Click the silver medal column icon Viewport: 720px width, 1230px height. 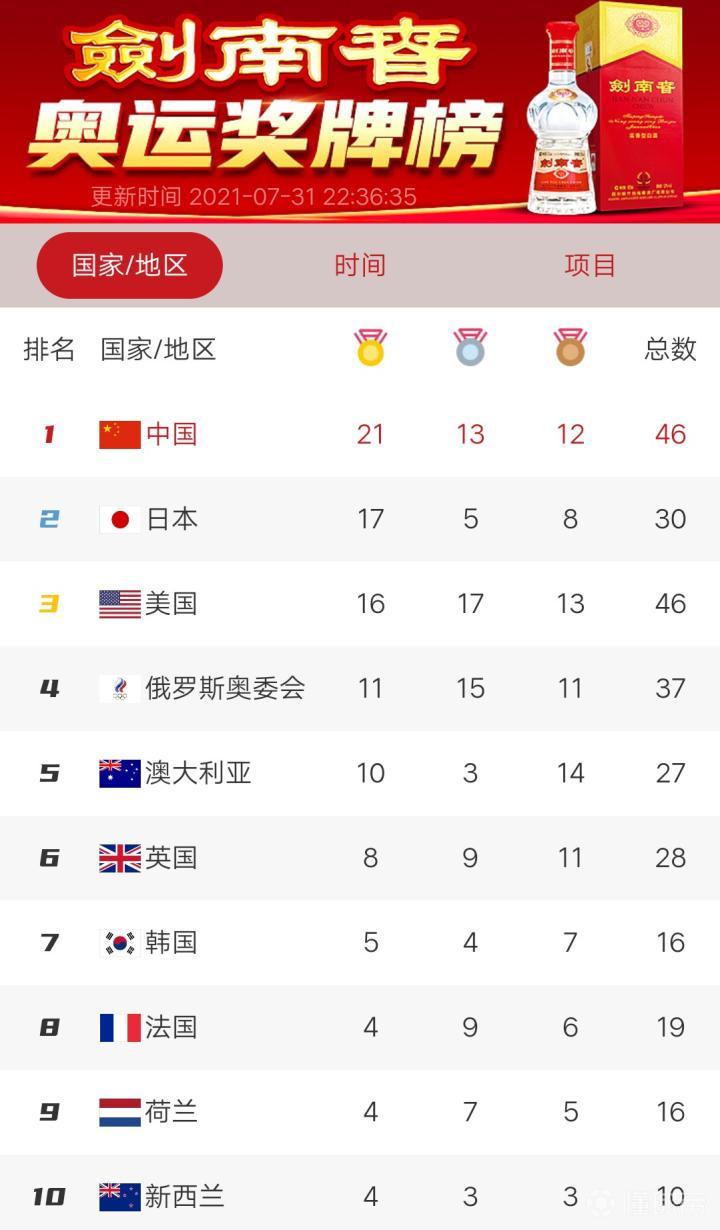470,348
